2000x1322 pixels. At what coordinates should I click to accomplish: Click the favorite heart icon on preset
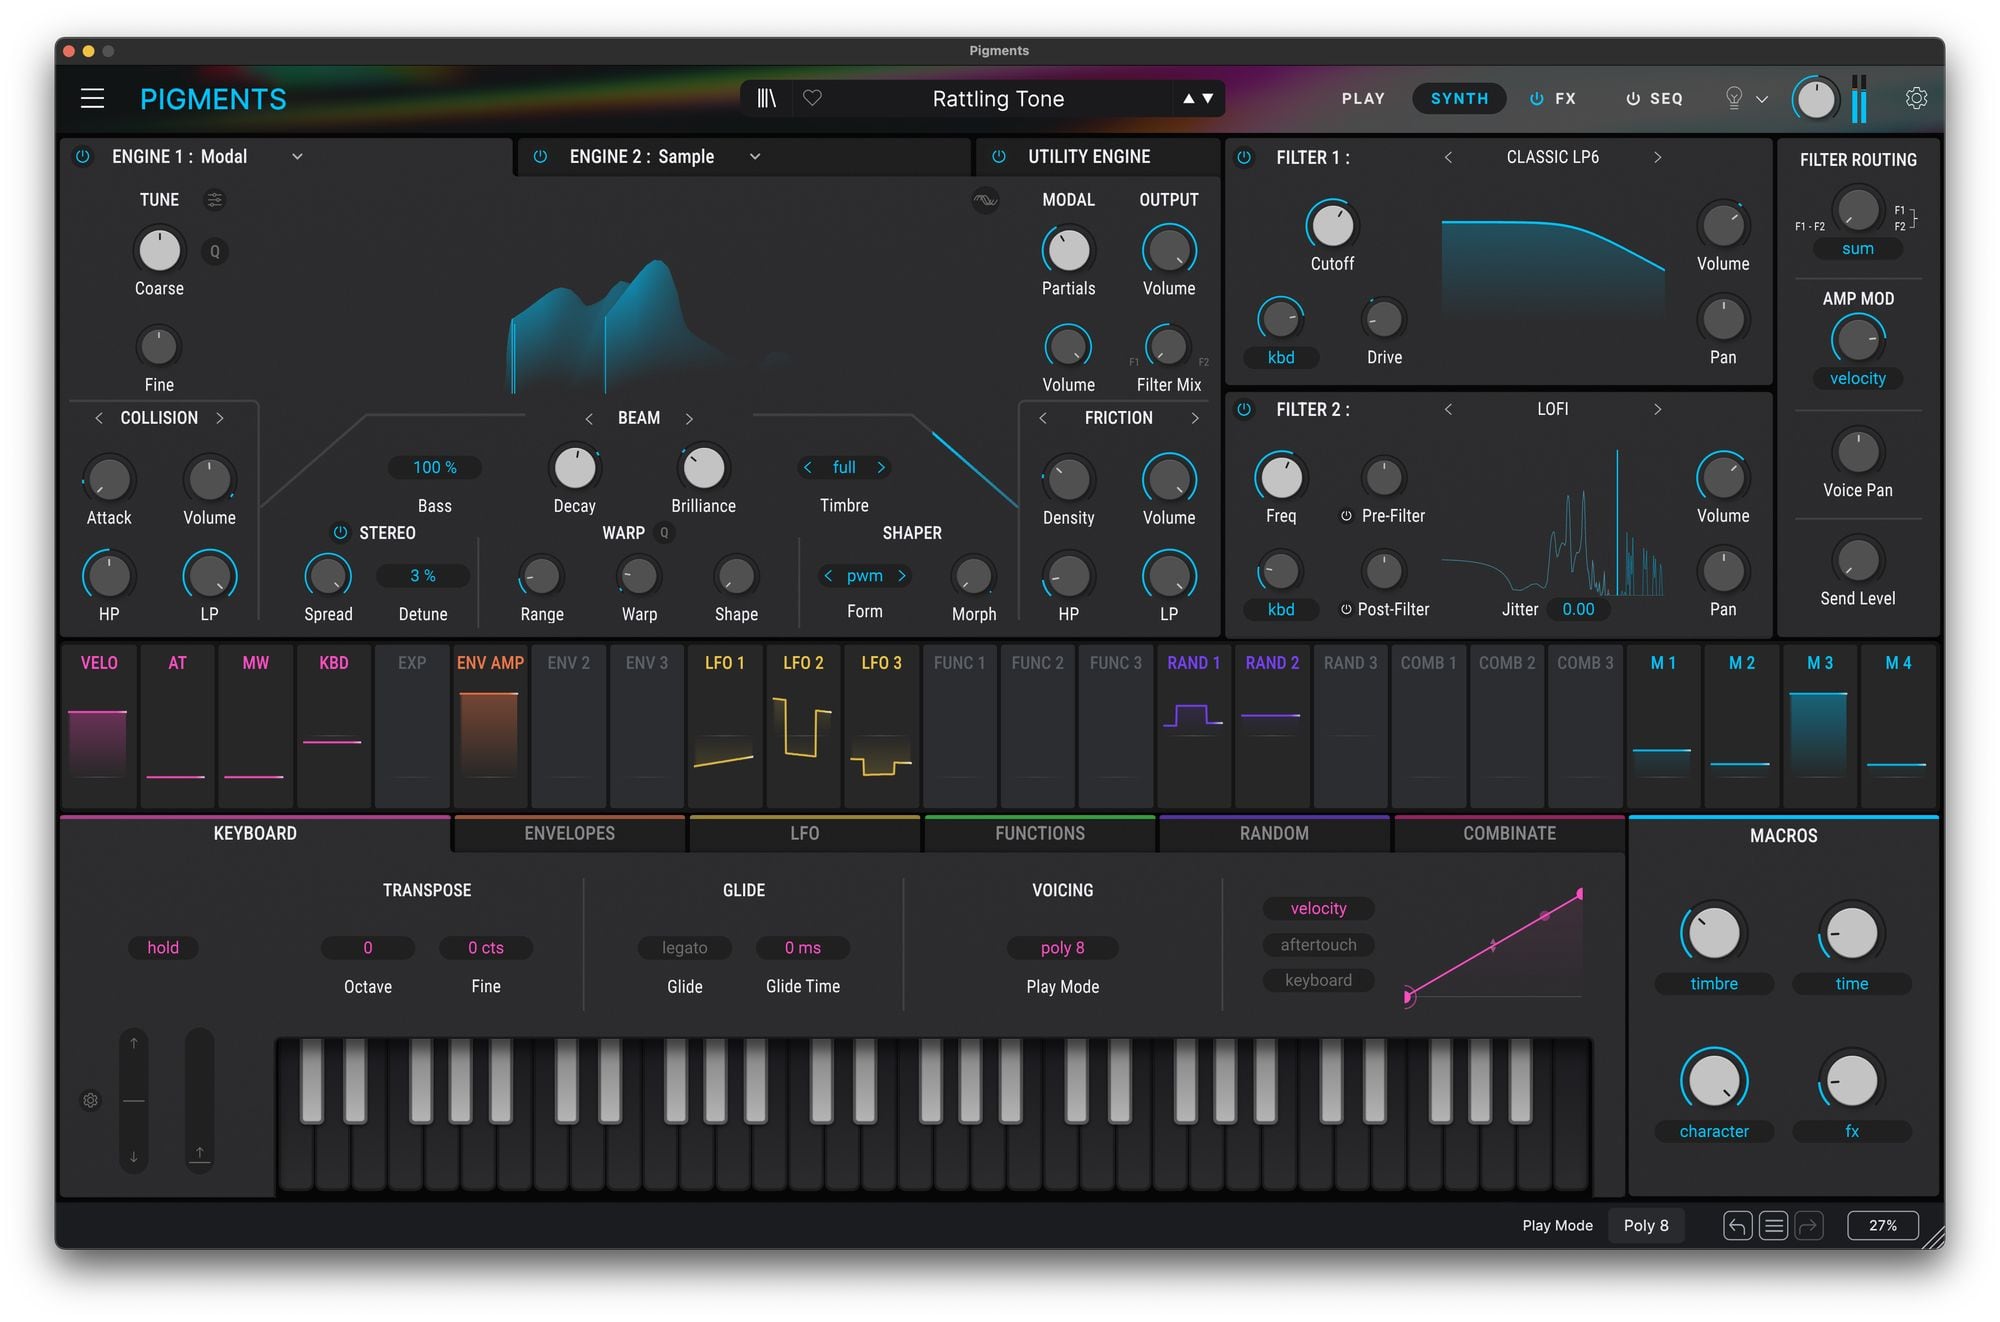[813, 97]
